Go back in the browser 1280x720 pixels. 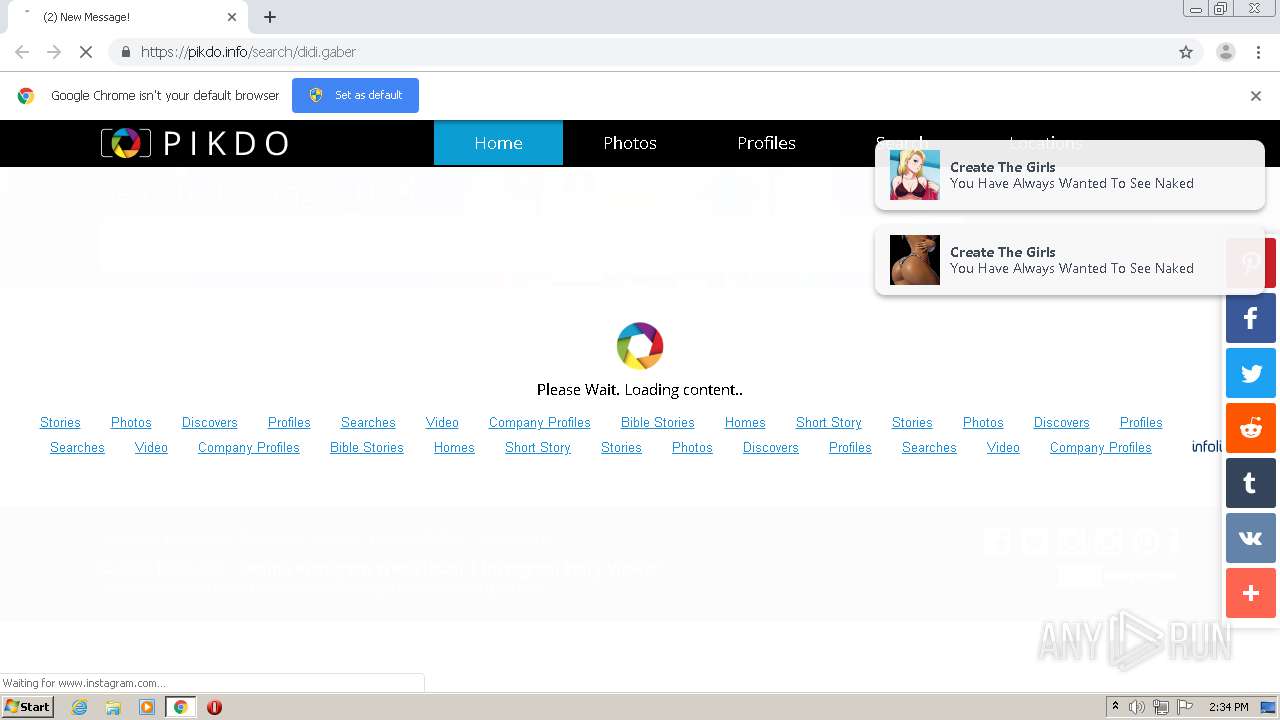22,52
